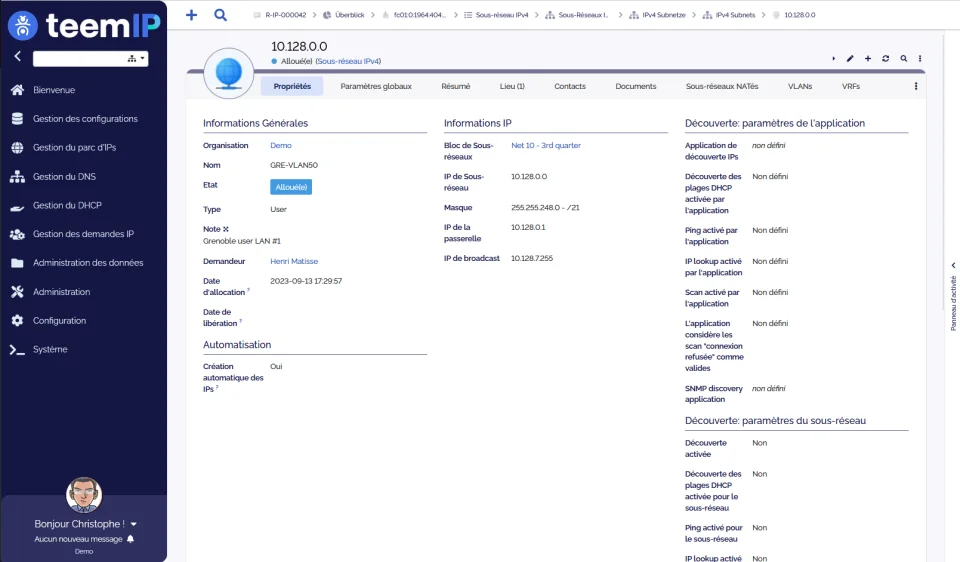Collapse the left navigation menu arrow
This screenshot has width=960, height=562.
coord(17,56)
